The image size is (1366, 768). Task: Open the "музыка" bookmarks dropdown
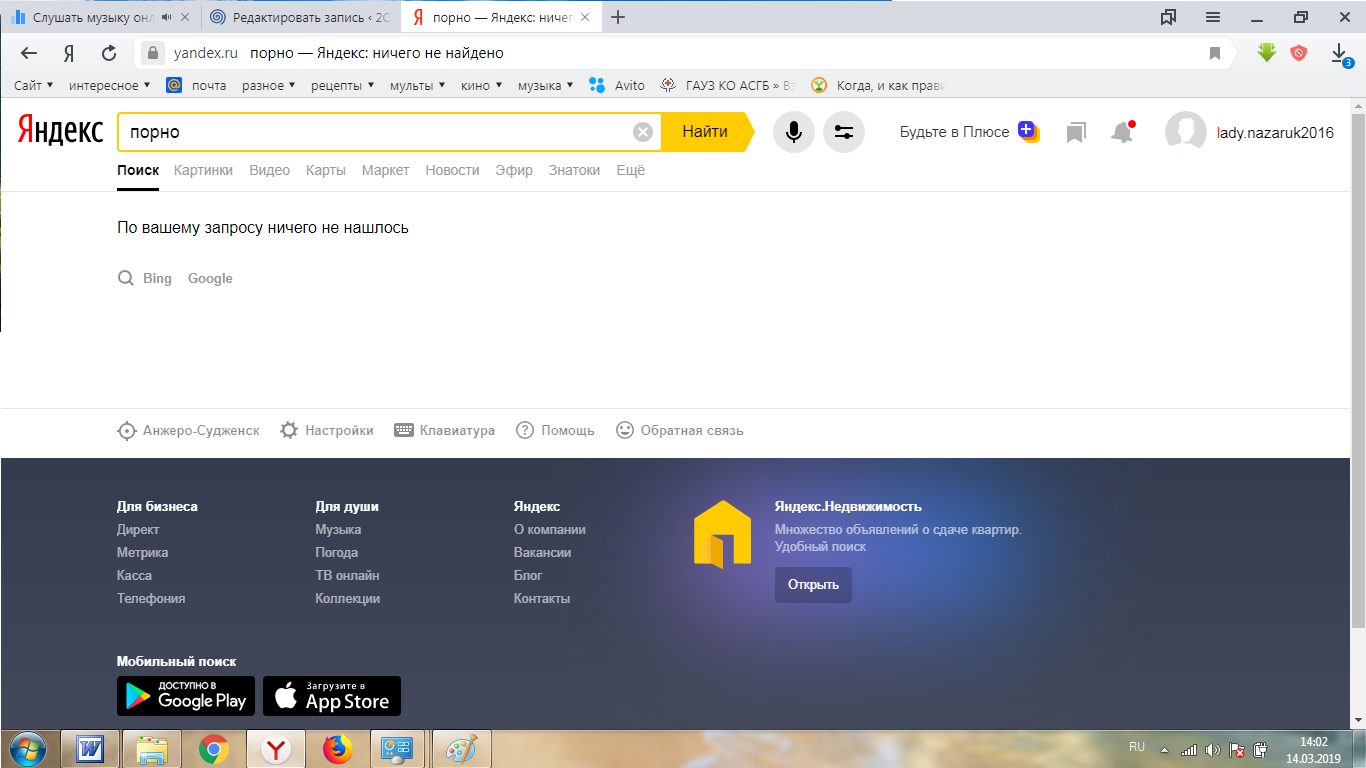click(x=545, y=85)
